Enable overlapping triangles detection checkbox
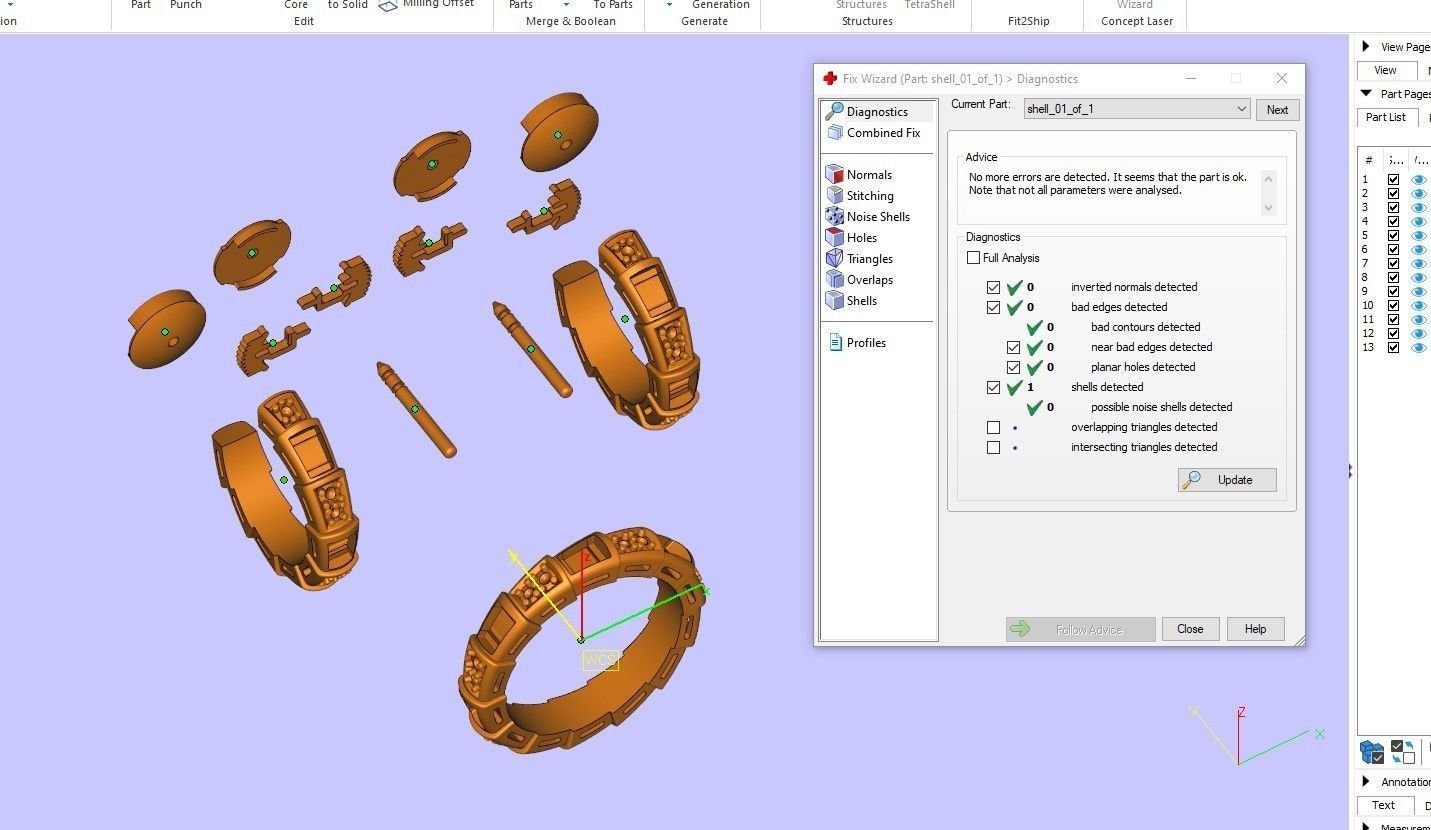 [993, 427]
